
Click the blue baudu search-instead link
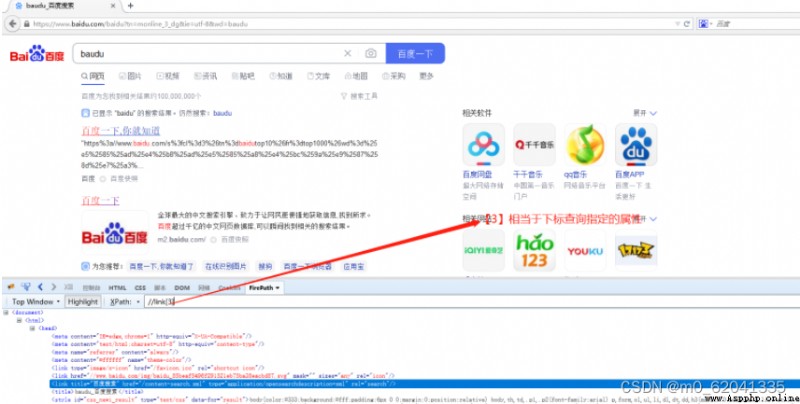coord(222,113)
